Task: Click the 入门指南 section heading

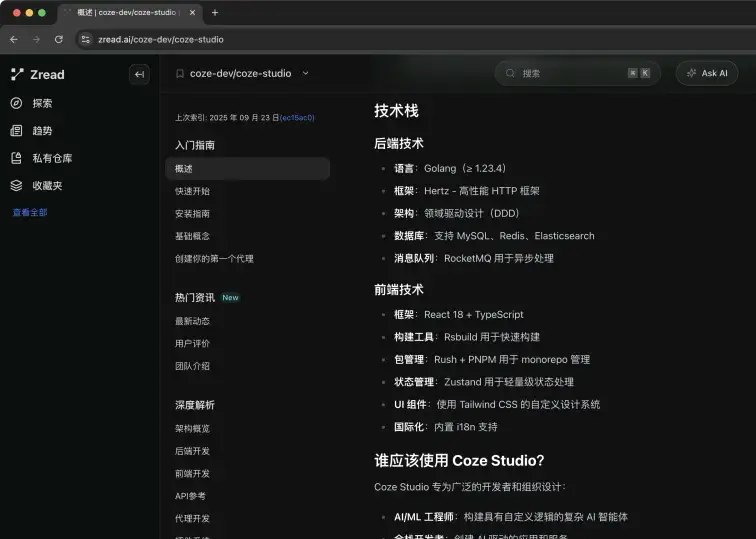Action: coord(195,145)
